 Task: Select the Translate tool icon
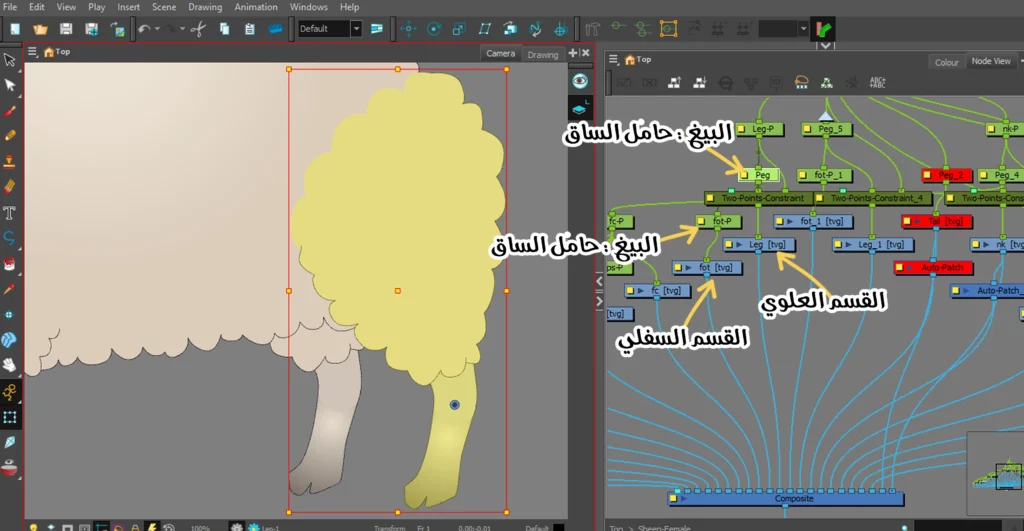pos(408,29)
